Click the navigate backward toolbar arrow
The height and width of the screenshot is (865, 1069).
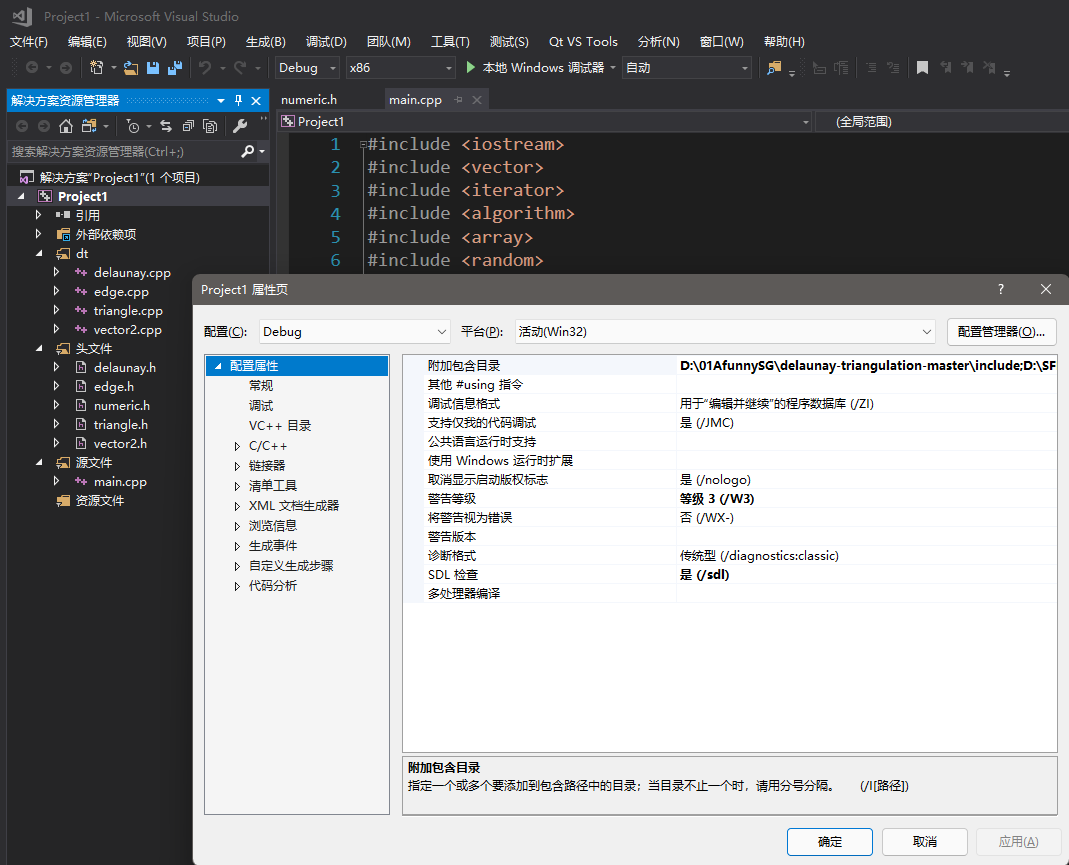[x=31, y=67]
